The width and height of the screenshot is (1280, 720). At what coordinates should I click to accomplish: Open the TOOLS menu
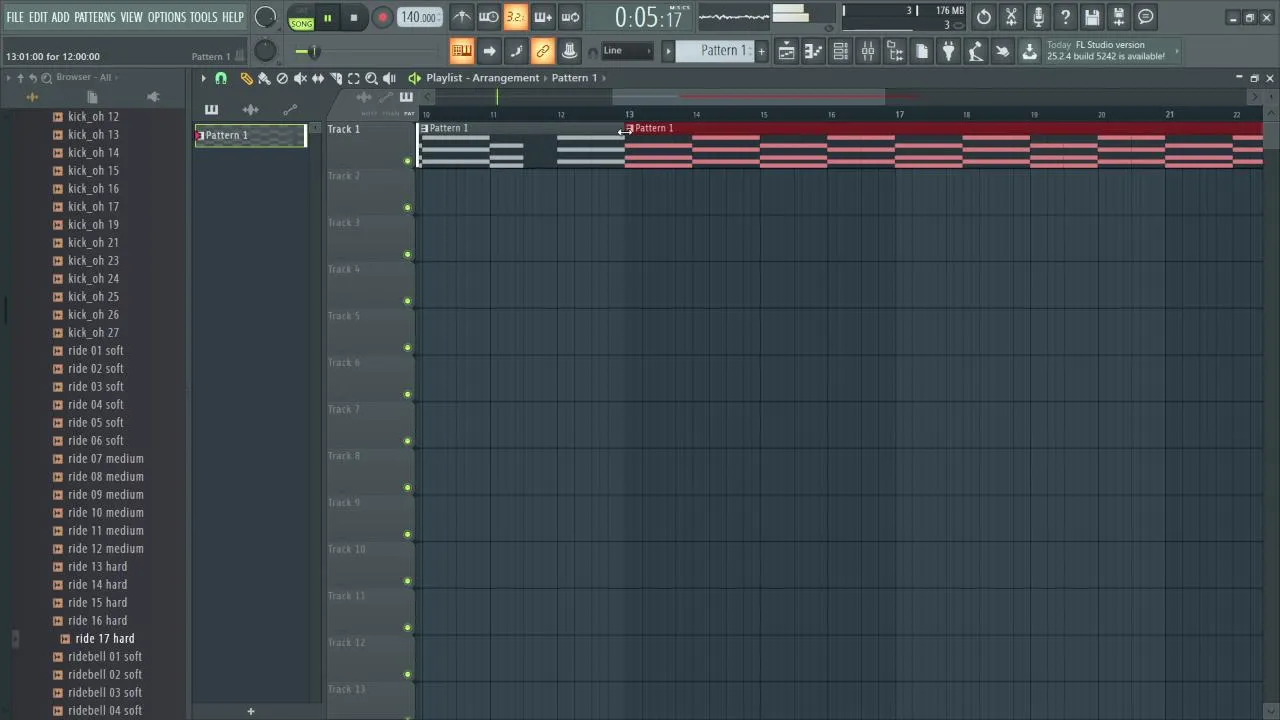pyautogui.click(x=203, y=17)
